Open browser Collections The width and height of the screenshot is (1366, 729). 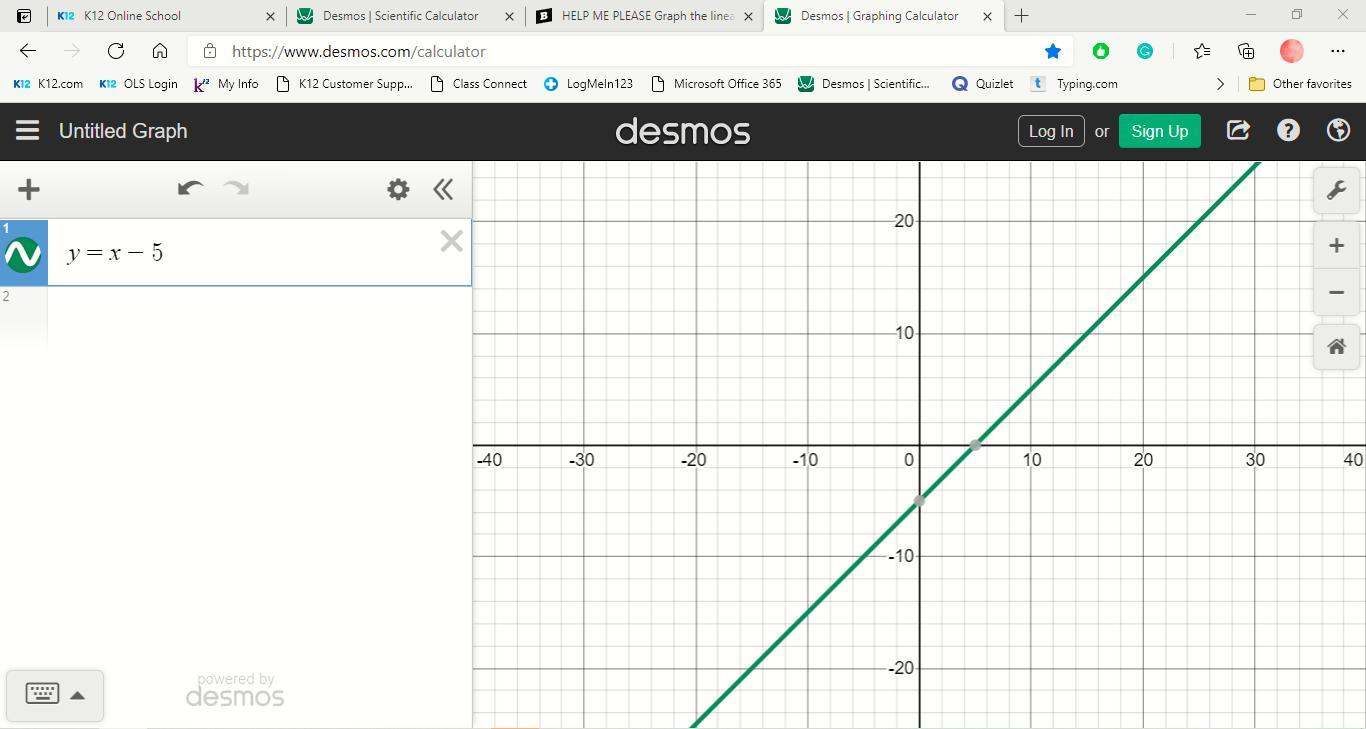pos(1246,51)
